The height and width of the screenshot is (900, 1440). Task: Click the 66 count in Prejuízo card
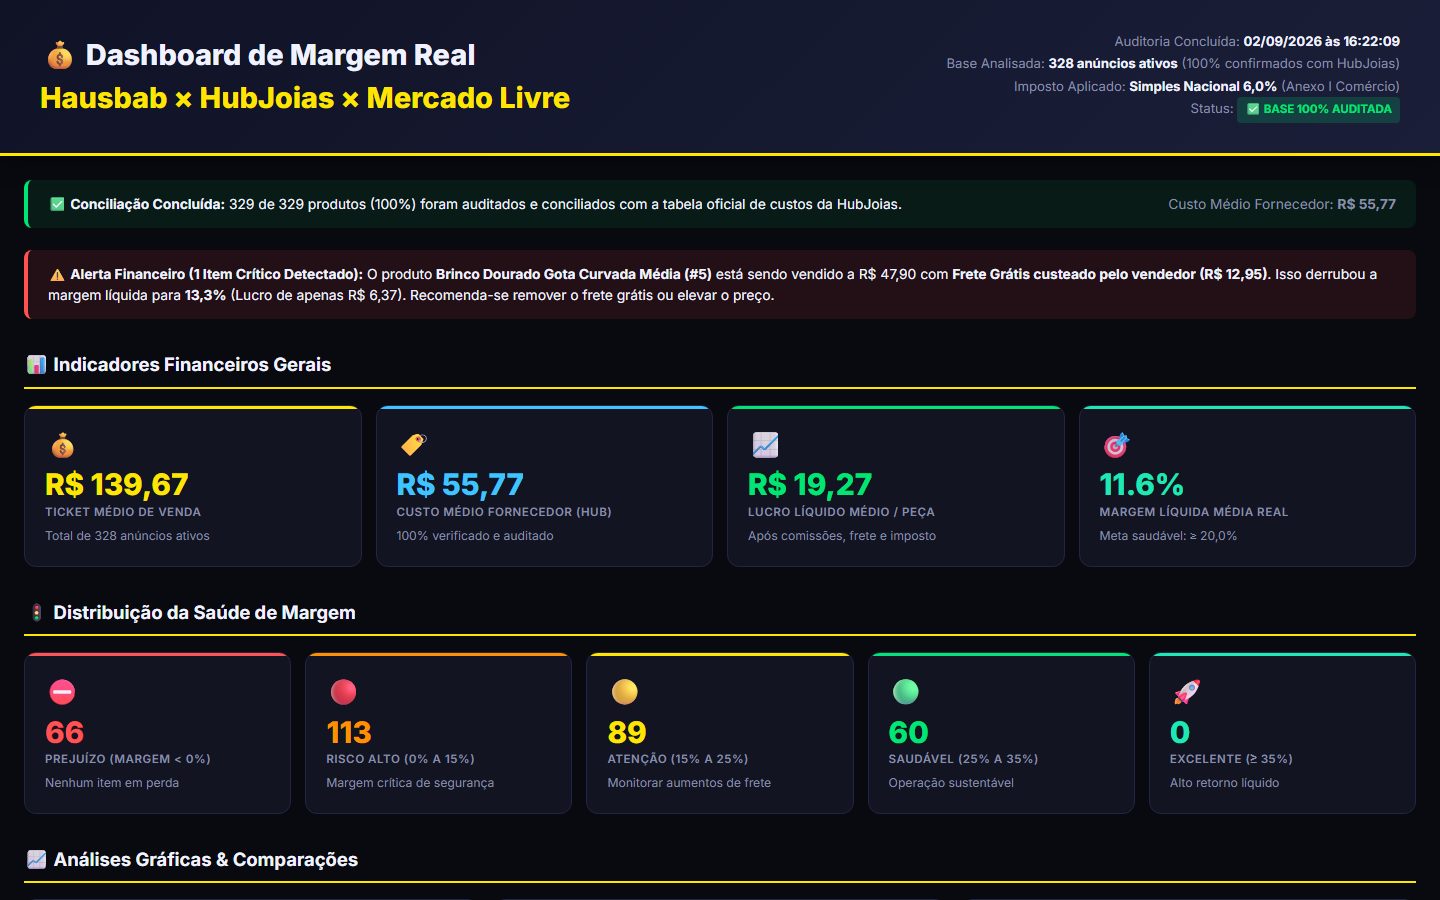click(x=65, y=733)
